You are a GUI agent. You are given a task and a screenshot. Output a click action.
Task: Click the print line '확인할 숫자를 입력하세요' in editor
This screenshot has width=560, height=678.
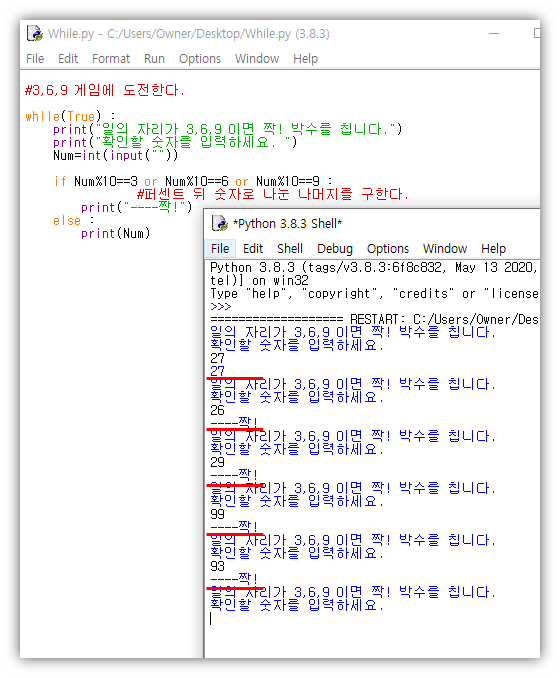pos(175,142)
